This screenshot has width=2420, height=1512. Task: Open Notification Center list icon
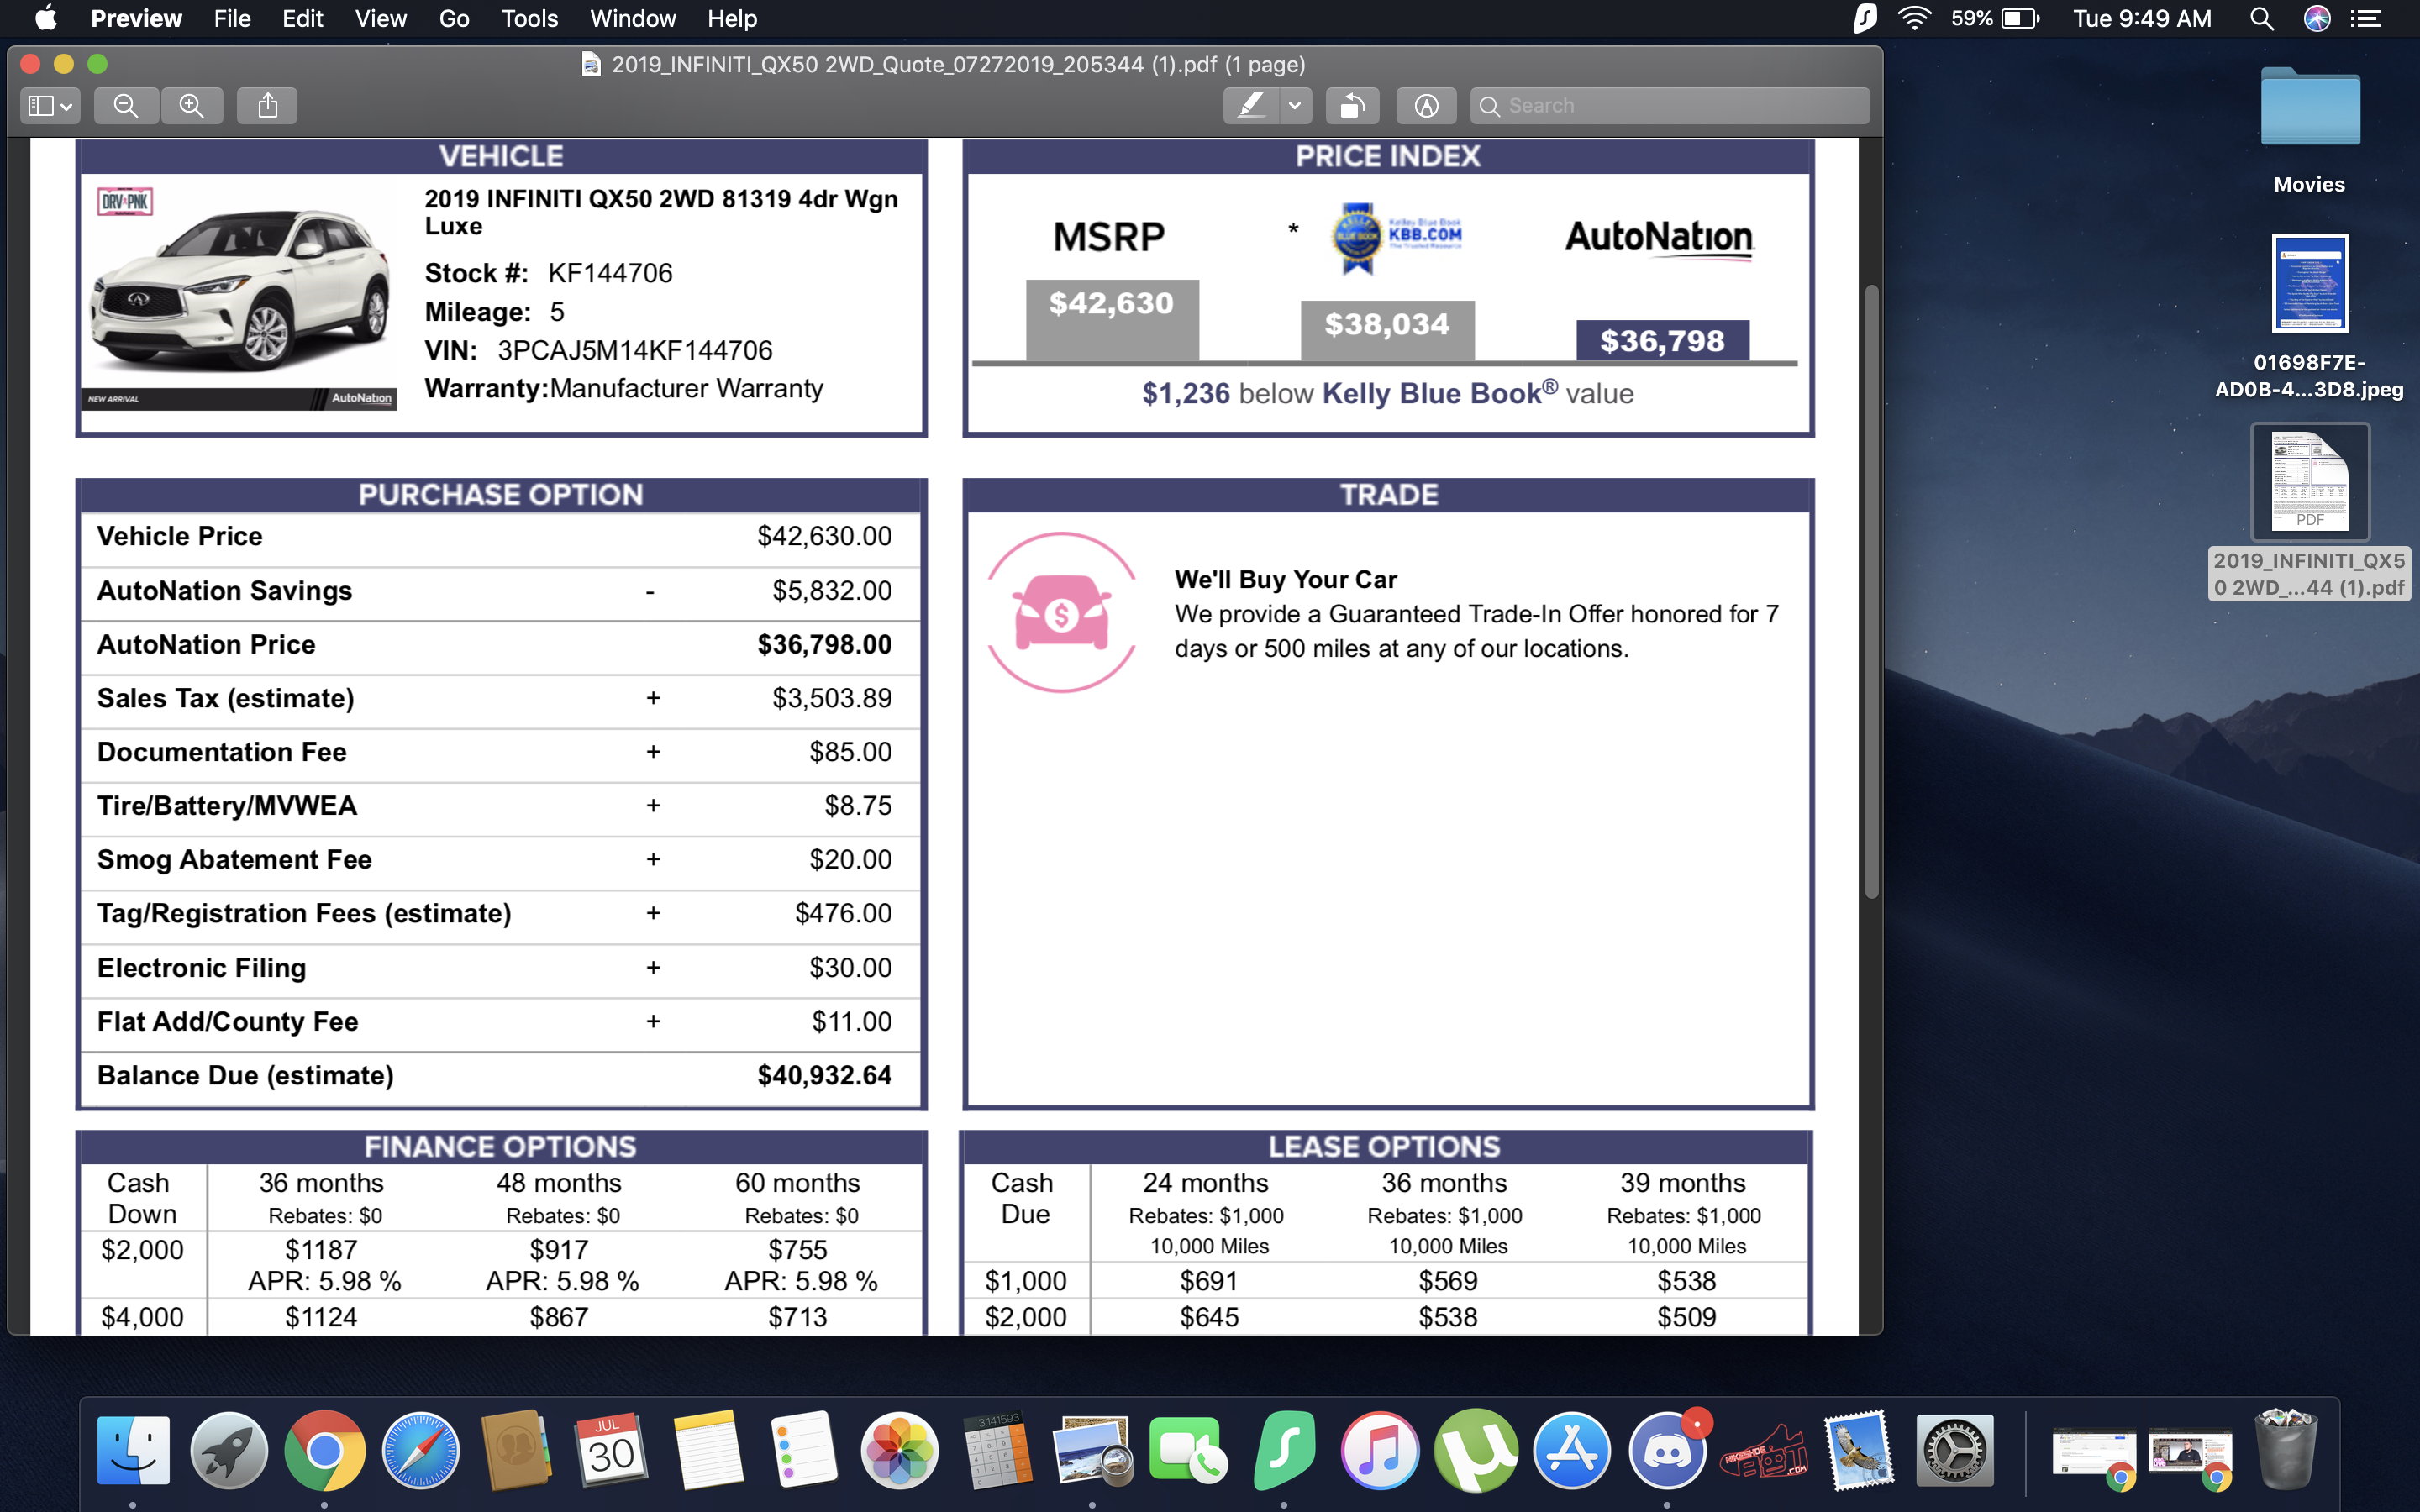coord(2366,18)
